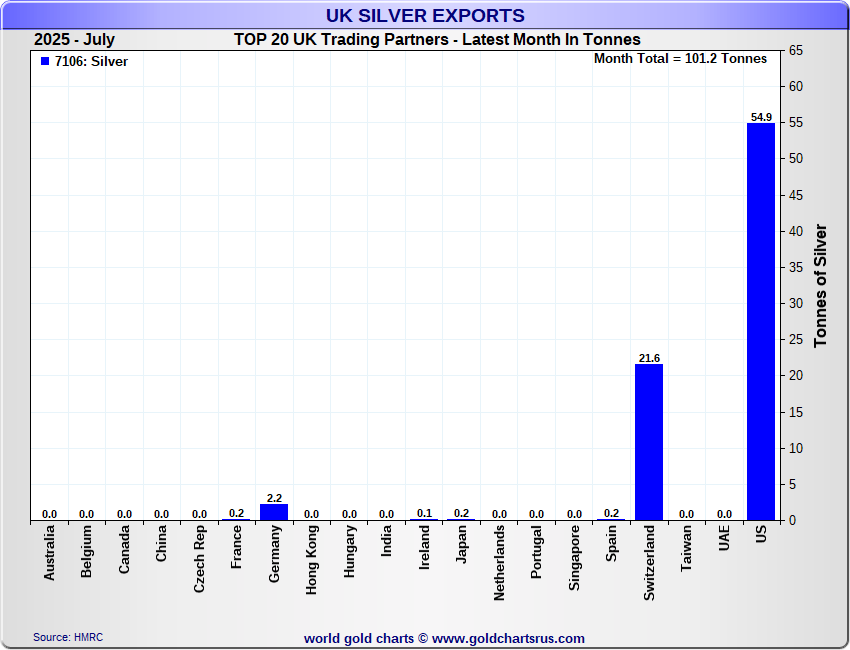The width and height of the screenshot is (850, 650).
Task: Click the 0.1 value above Ireland
Action: 424,513
